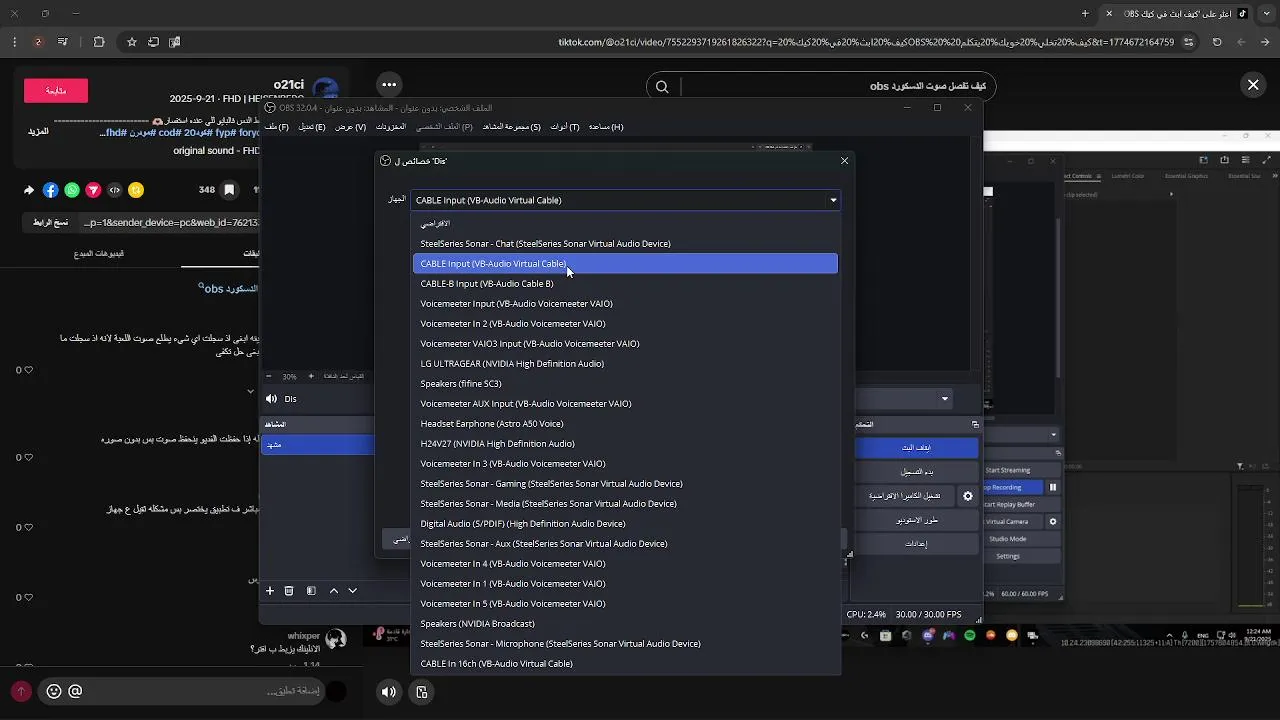The height and width of the screenshot is (720, 1280).
Task: Click the @ mention icon
Action: (75, 691)
